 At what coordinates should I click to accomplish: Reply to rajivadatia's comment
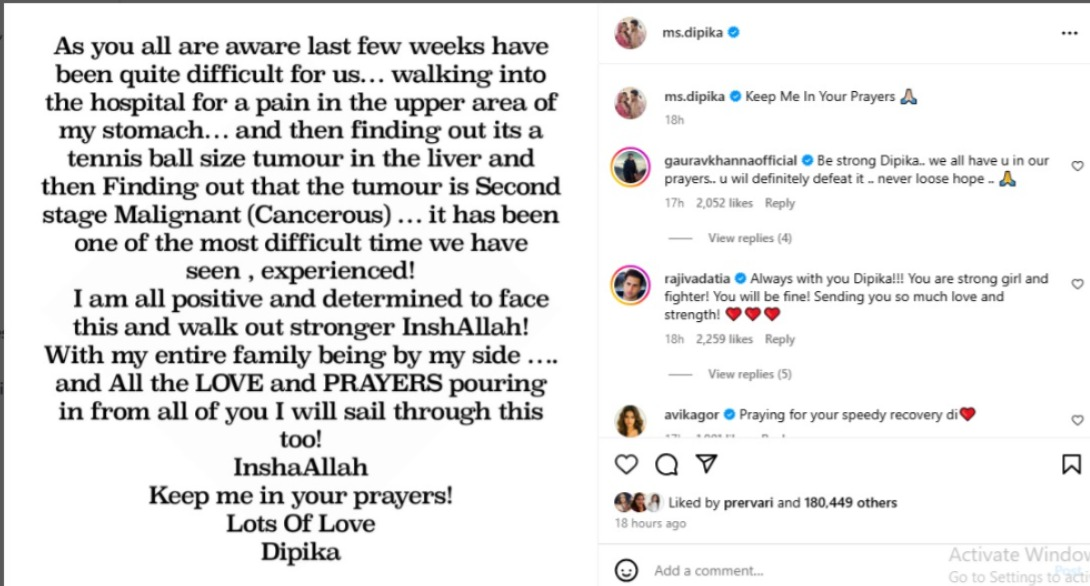[x=780, y=339]
